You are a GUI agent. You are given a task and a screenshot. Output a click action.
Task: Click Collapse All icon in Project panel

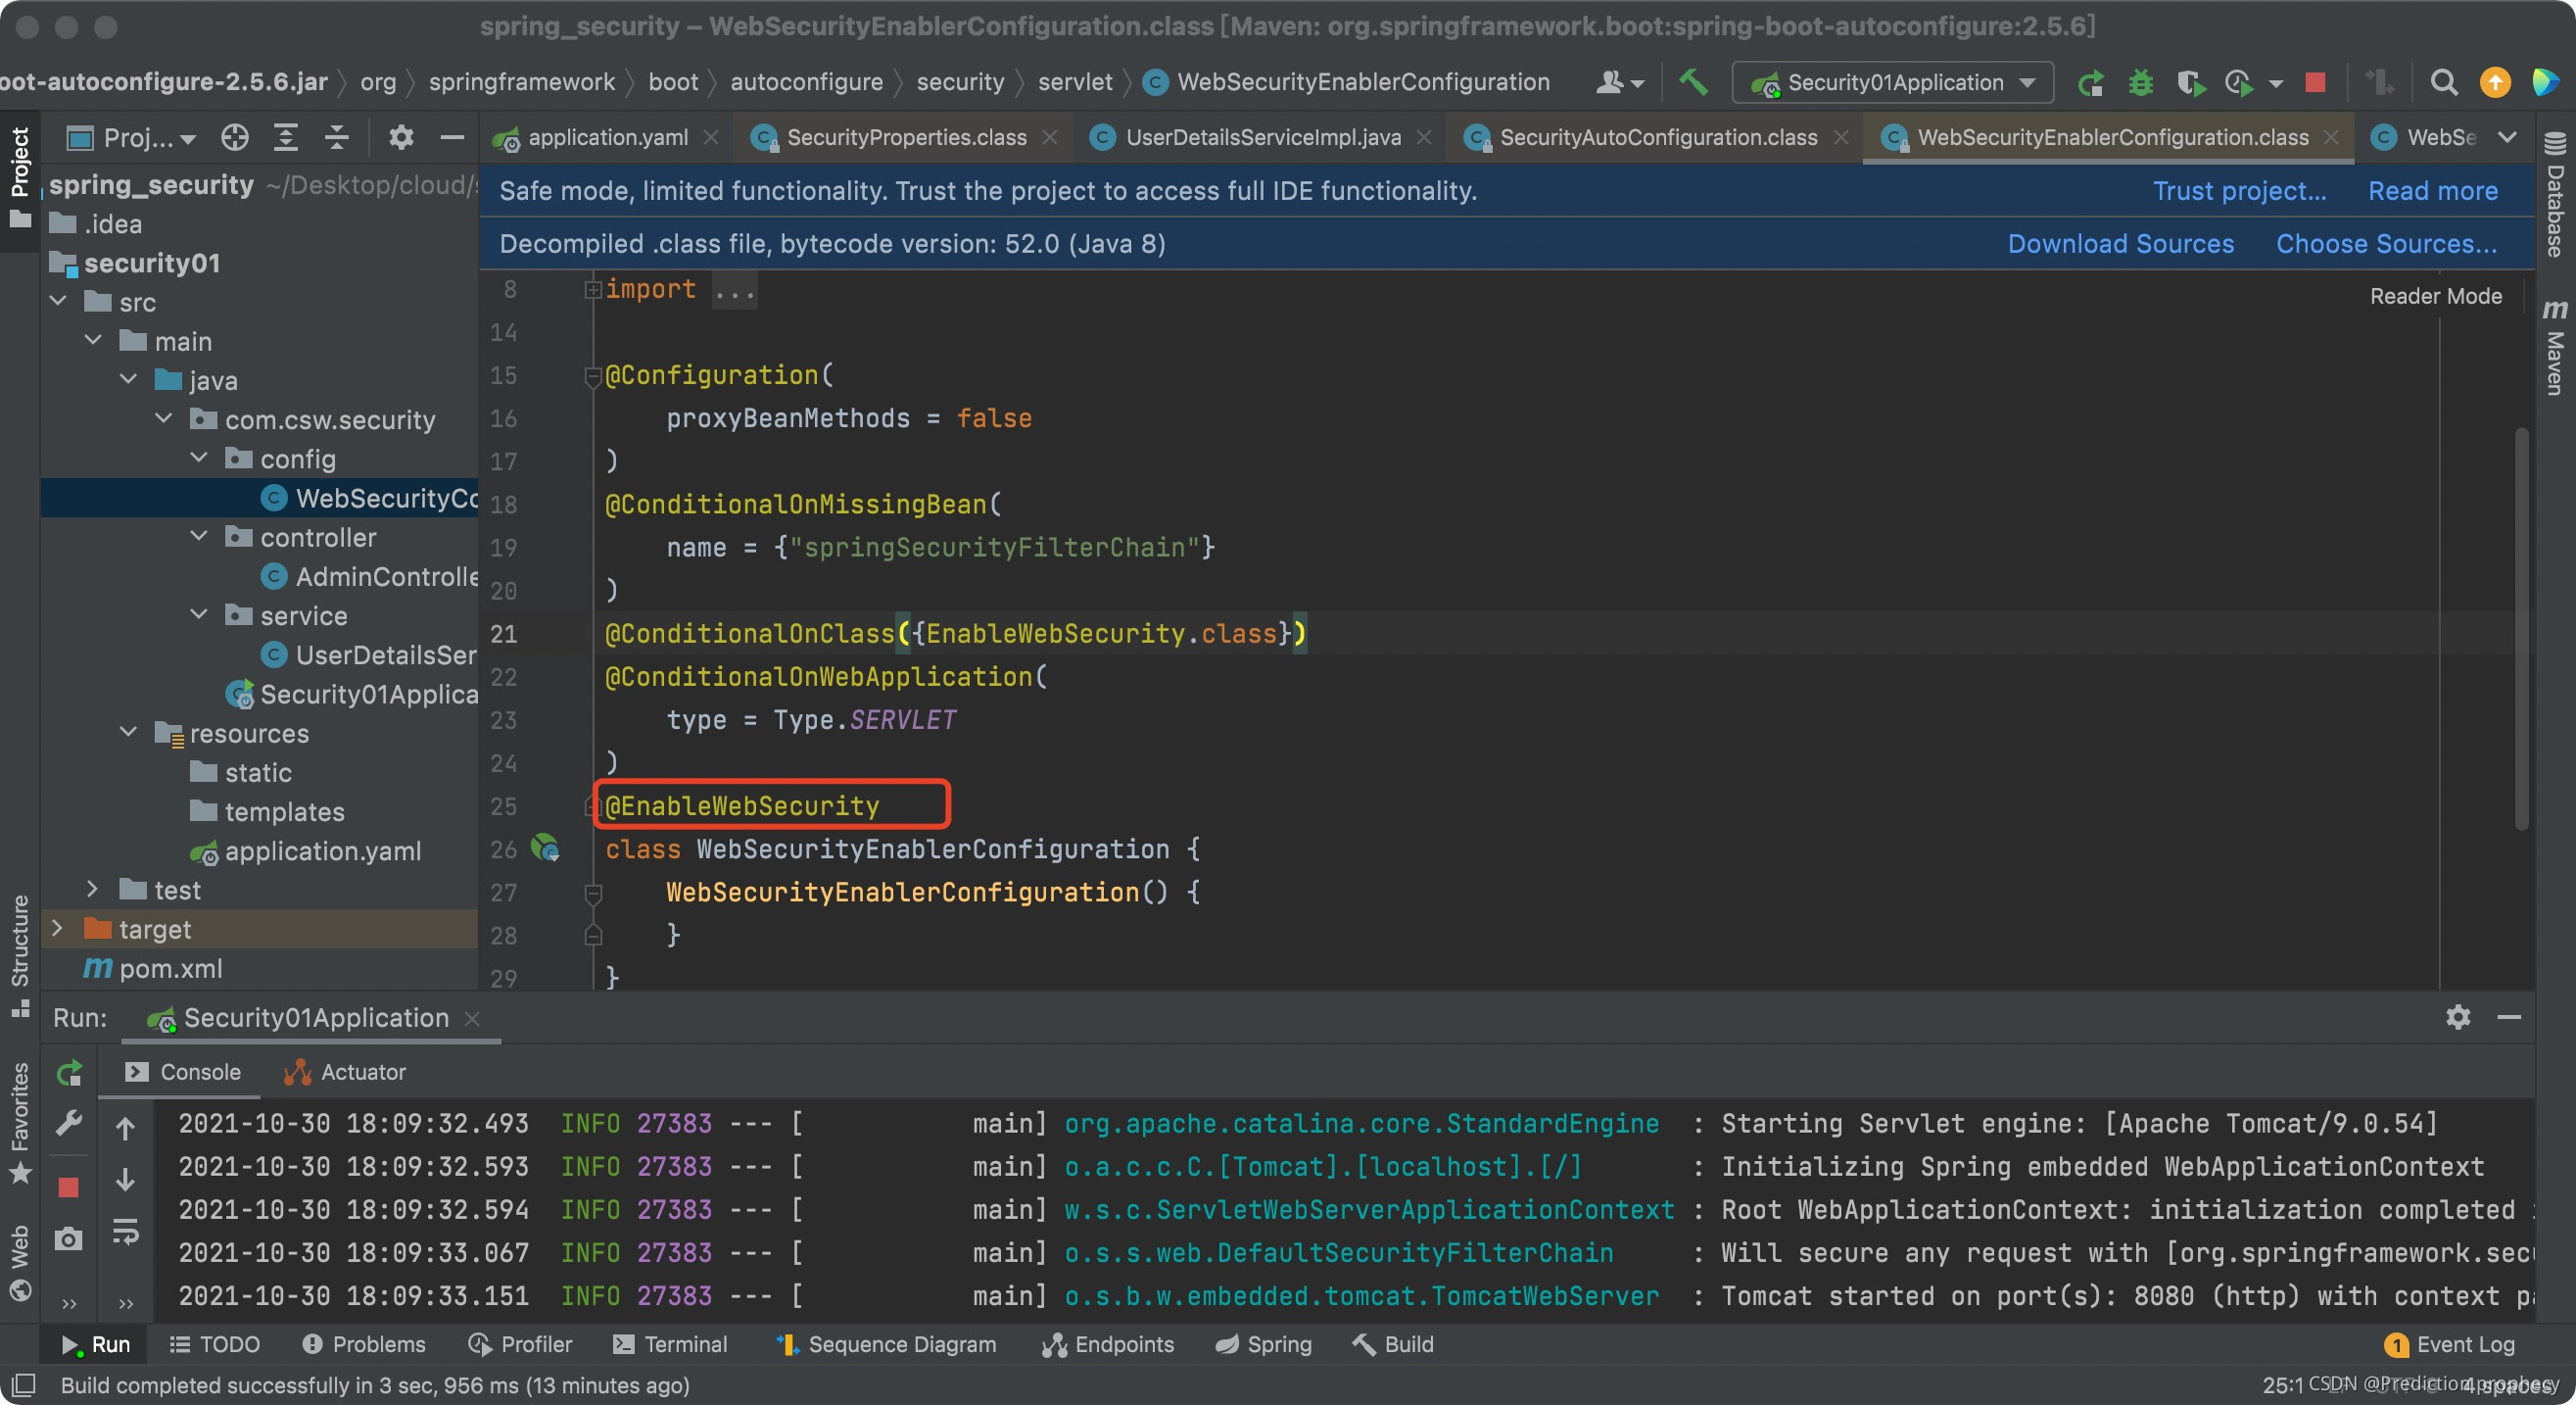(x=337, y=137)
